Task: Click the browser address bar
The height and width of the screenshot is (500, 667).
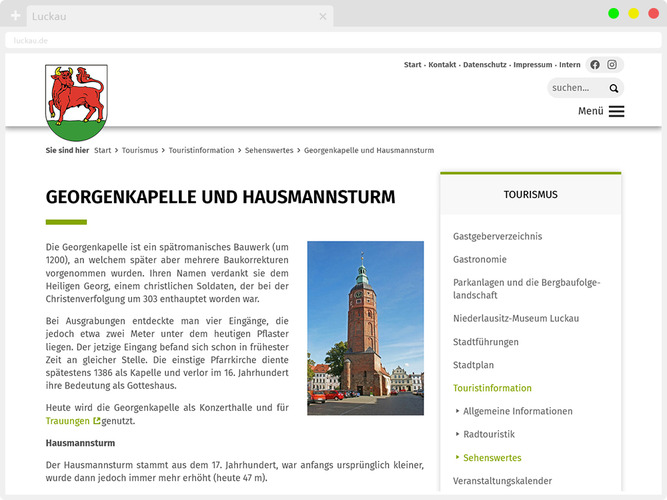Action: click(300, 41)
